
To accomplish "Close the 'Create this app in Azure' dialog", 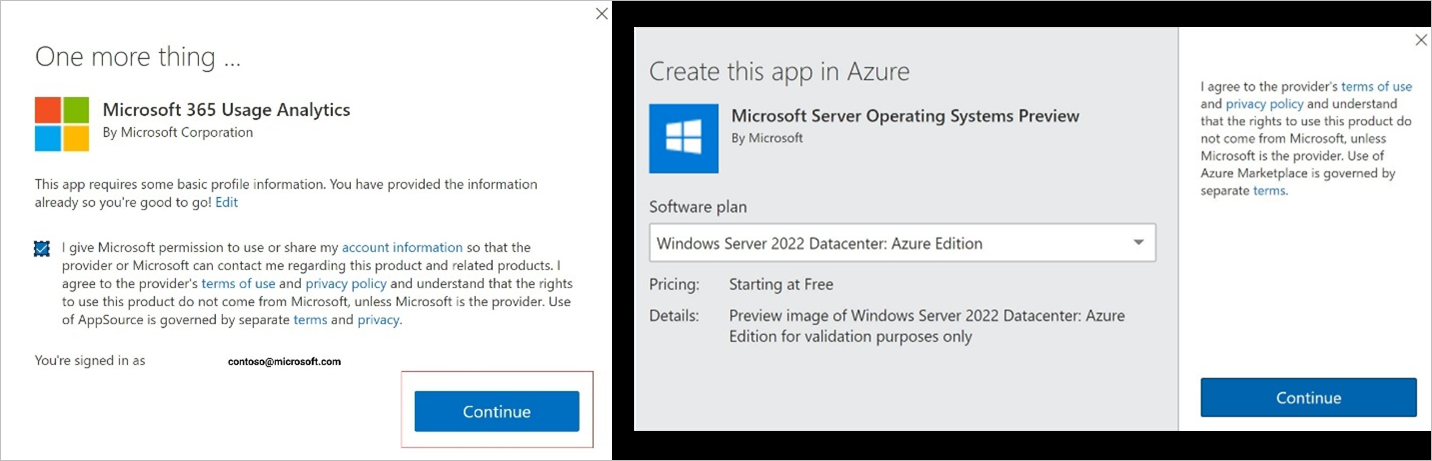I will 1421,40.
